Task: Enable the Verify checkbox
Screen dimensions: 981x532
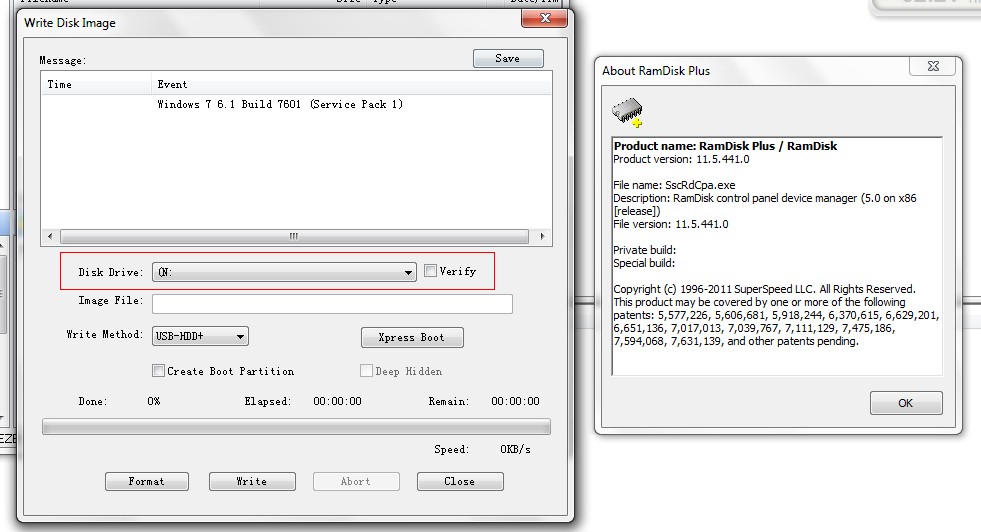Action: pyautogui.click(x=430, y=271)
